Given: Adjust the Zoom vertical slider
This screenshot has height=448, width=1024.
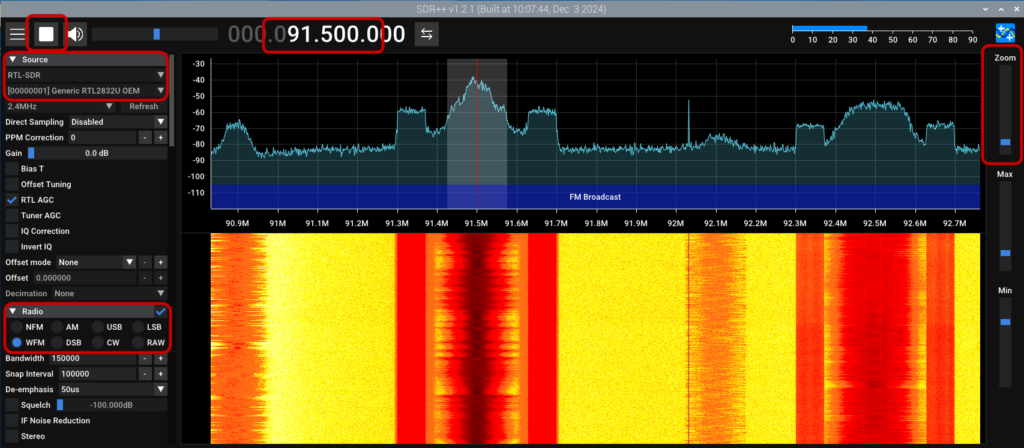Looking at the screenshot, I should [1004, 143].
